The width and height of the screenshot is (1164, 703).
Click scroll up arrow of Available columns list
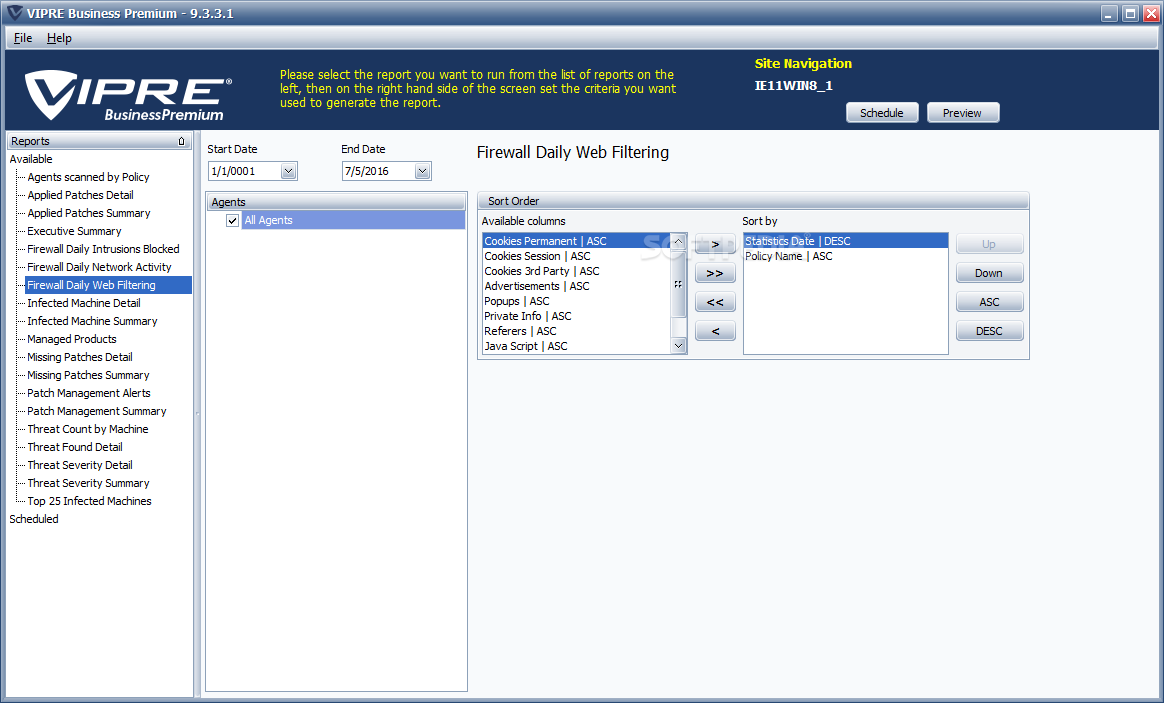678,241
